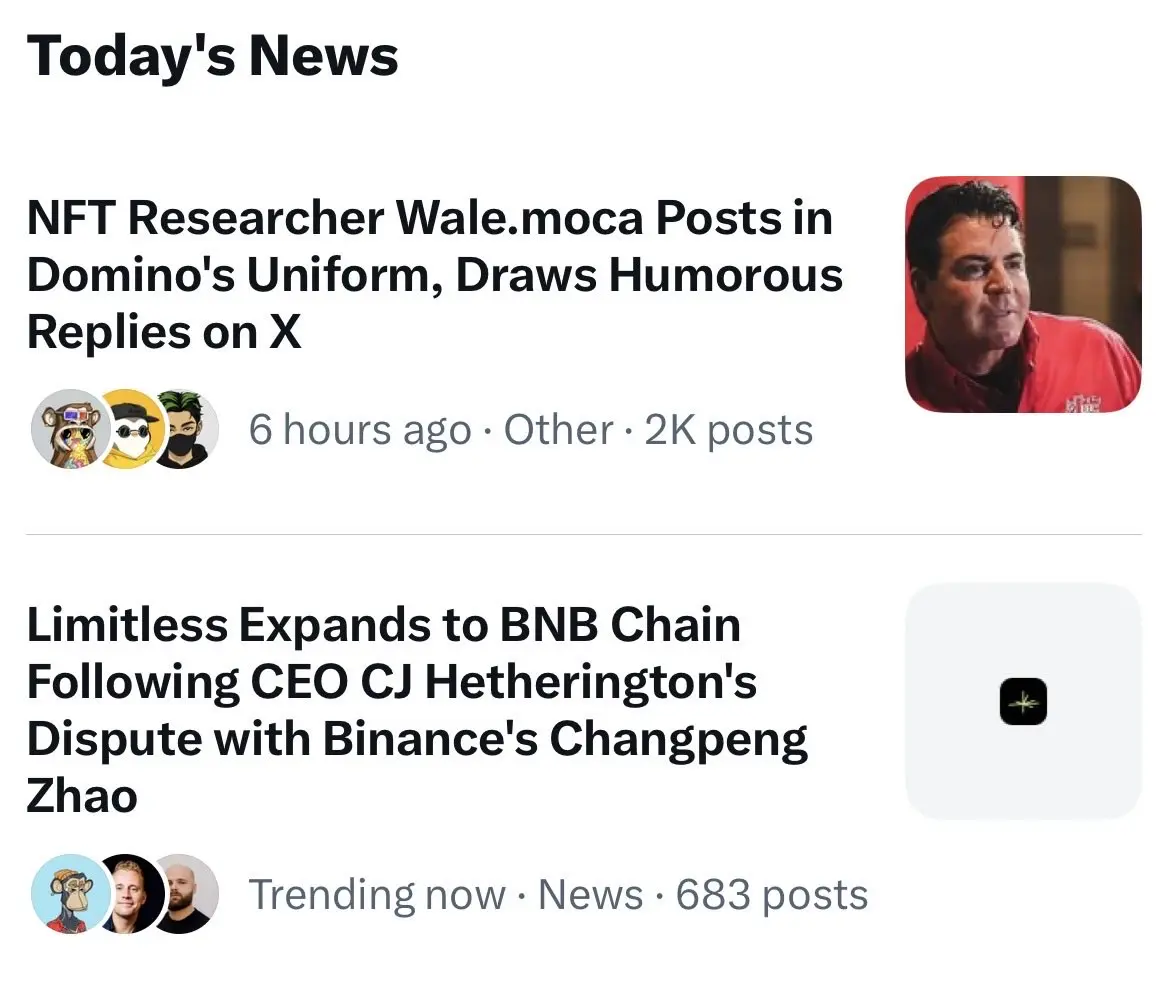Click the small black Limitless logo icon
Viewport: 1169px width, 982px height.
[x=1023, y=701]
